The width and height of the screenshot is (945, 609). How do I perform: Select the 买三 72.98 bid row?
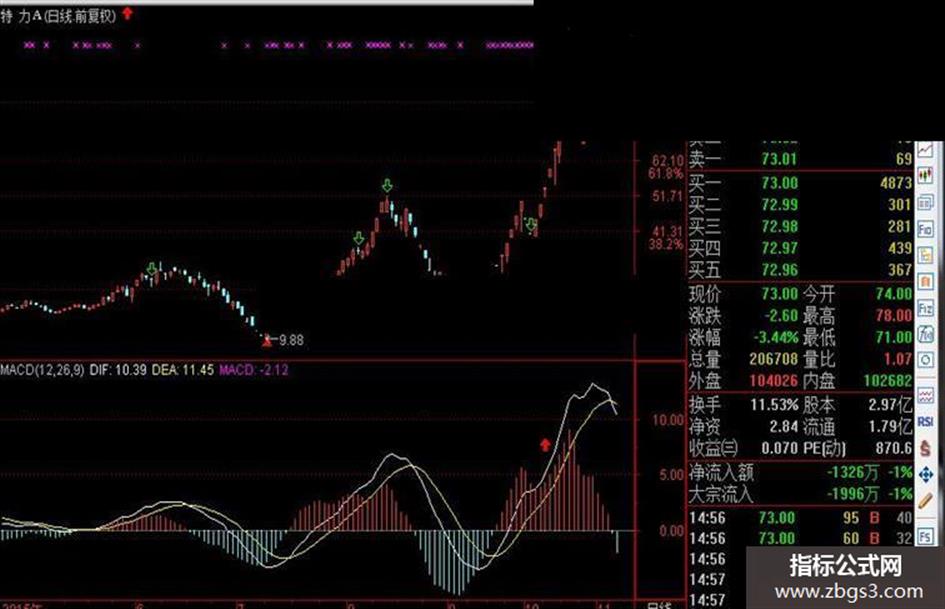click(x=800, y=227)
